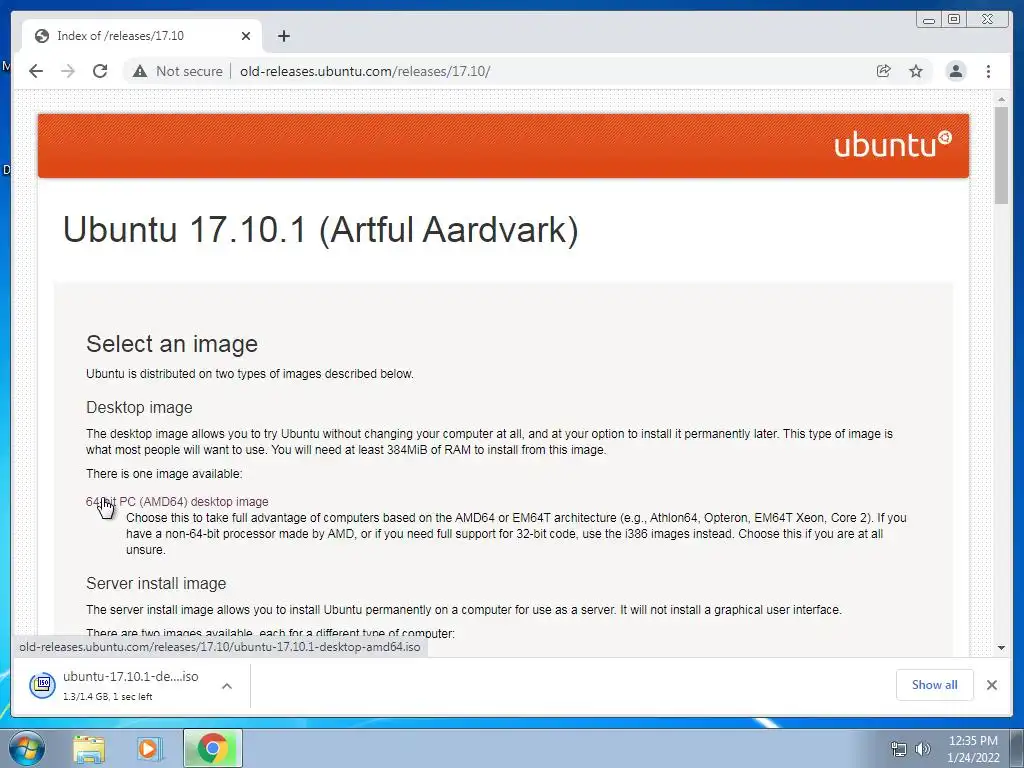Expand download options chevron for ubuntu iso
Image resolution: width=1024 pixels, height=768 pixels.
(227, 686)
